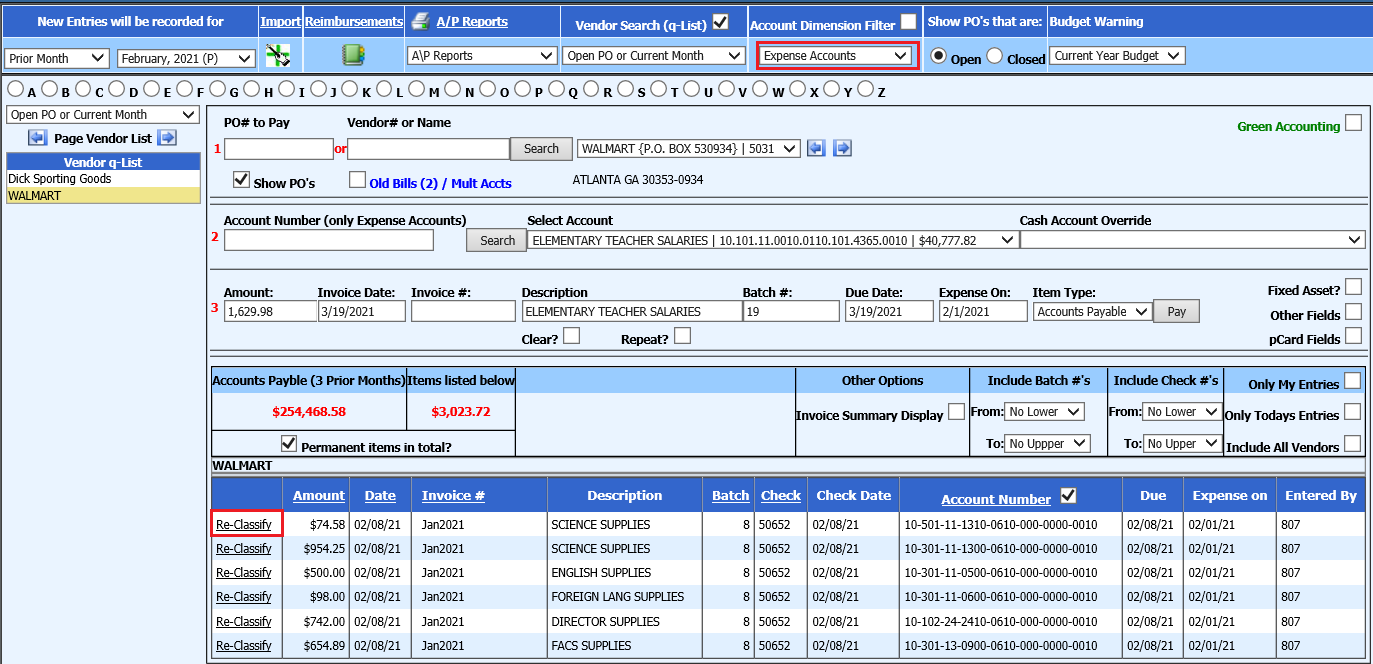Screen dimensions: 1373x664
Task: Click the right Page Vendor List arrow
Action: coord(167,138)
